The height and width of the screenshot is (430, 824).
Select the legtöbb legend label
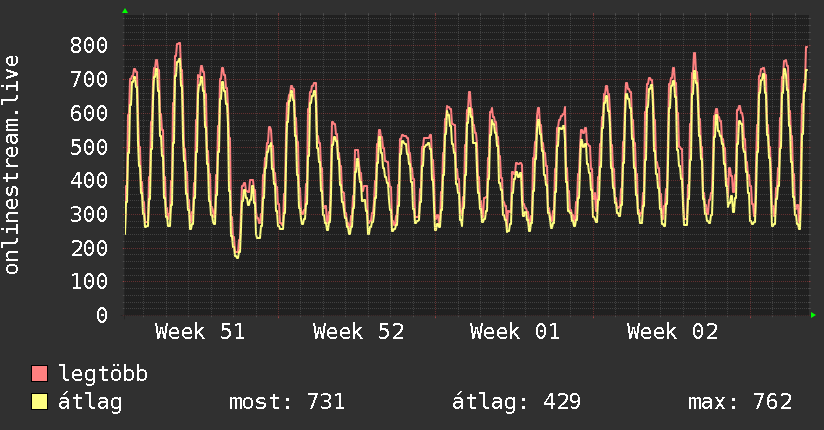click(104, 374)
